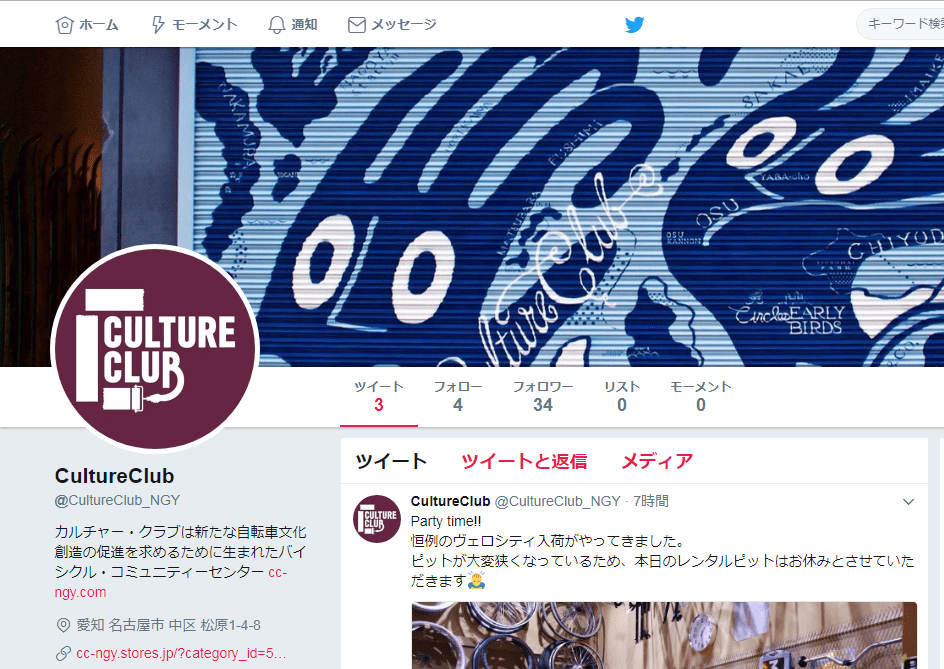
Task: Open the bicycle wheels tweet photo
Action: (x=664, y=635)
